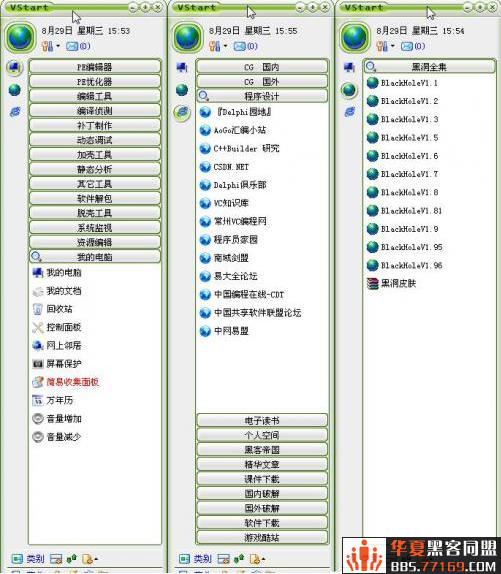The width and height of the screenshot is (501, 574).
Task: Select the globe sidebar tab in the 15:53 window
Action: click(x=15, y=90)
